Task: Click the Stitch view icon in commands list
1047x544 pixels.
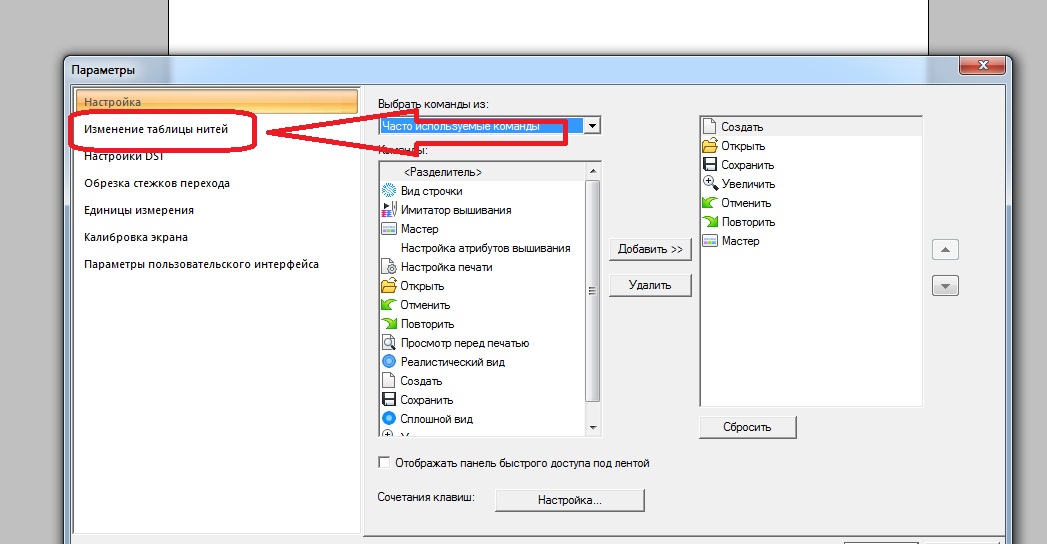Action: tap(389, 191)
